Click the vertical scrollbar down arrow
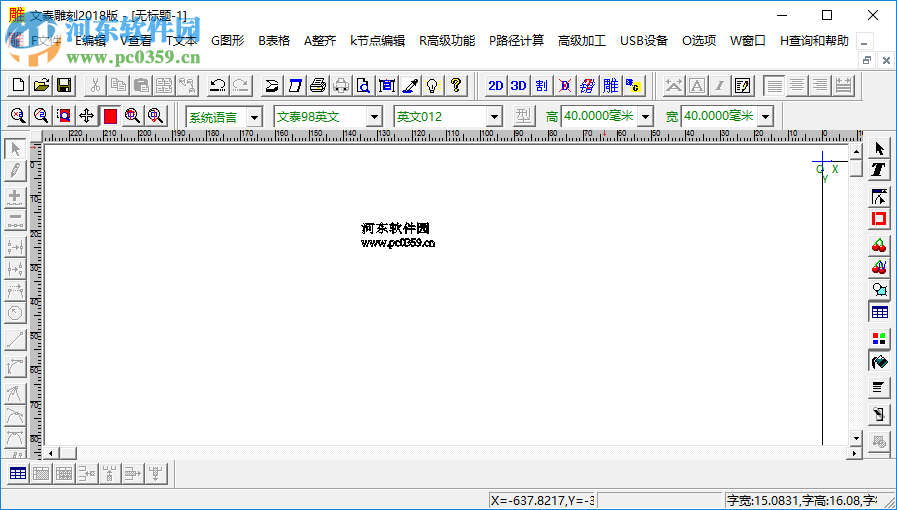 tap(856, 438)
